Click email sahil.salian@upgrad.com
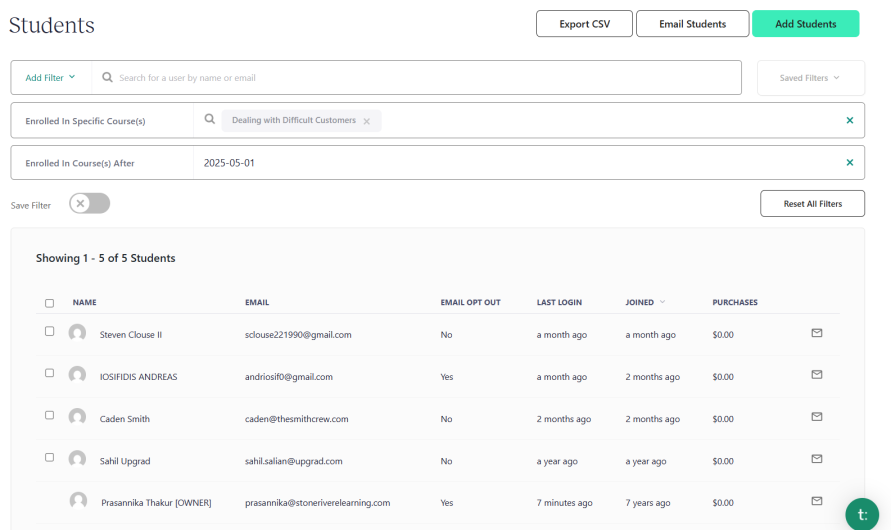The image size is (891, 530). (294, 461)
